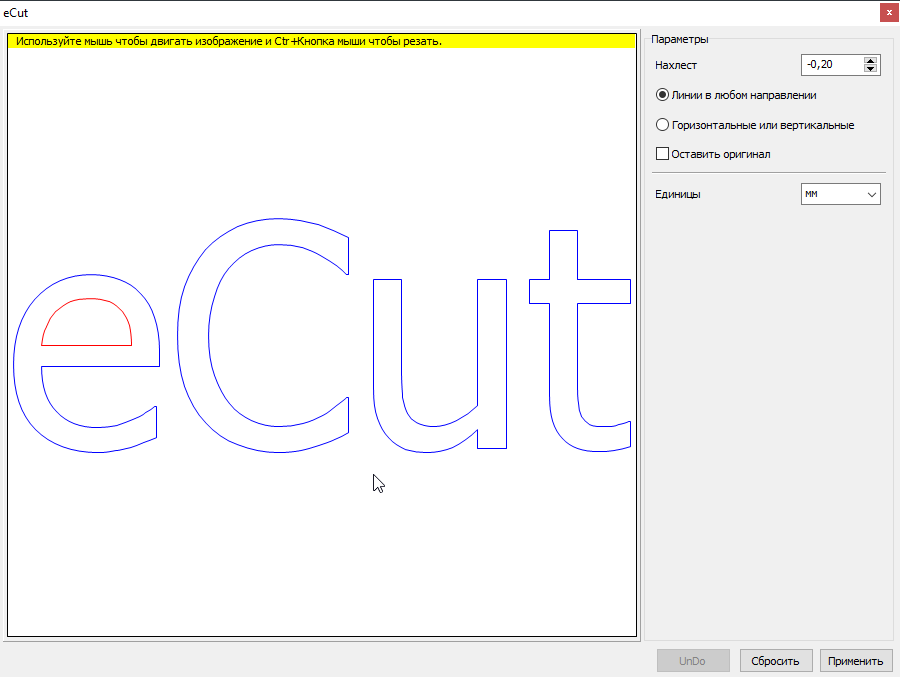The height and width of the screenshot is (677, 900).
Task: Click the 'Сбросить' button
Action: (x=775, y=661)
